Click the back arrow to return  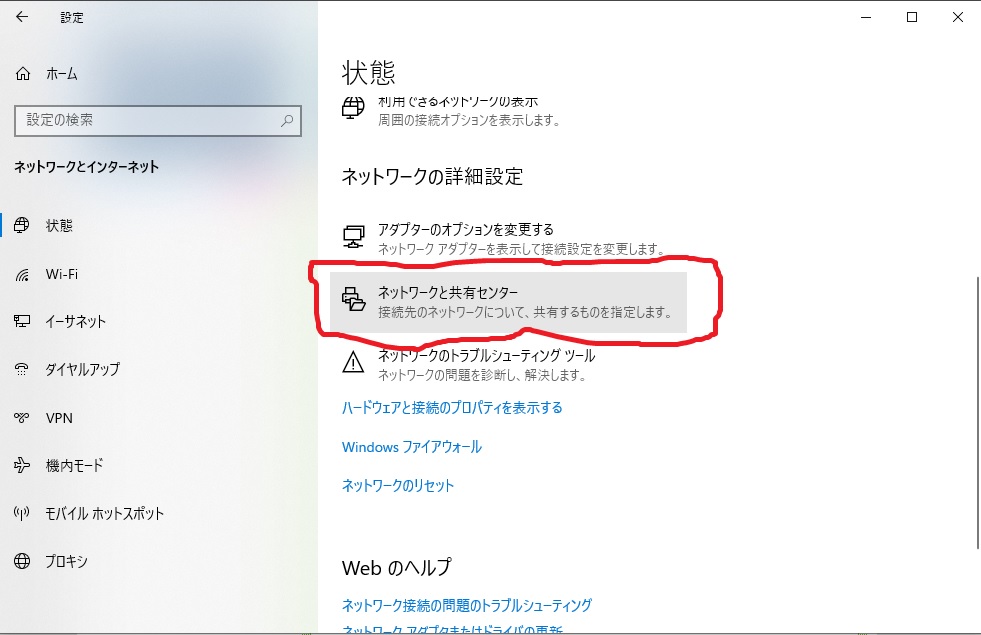[x=20, y=16]
